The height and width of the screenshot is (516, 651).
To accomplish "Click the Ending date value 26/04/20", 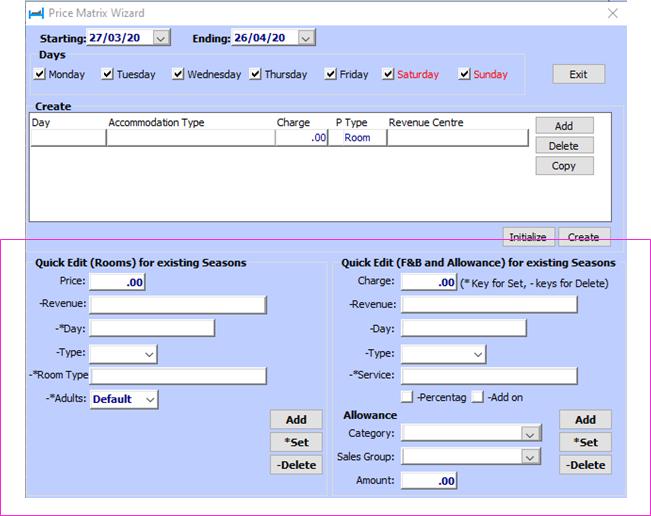I will pyautogui.click(x=259, y=38).
